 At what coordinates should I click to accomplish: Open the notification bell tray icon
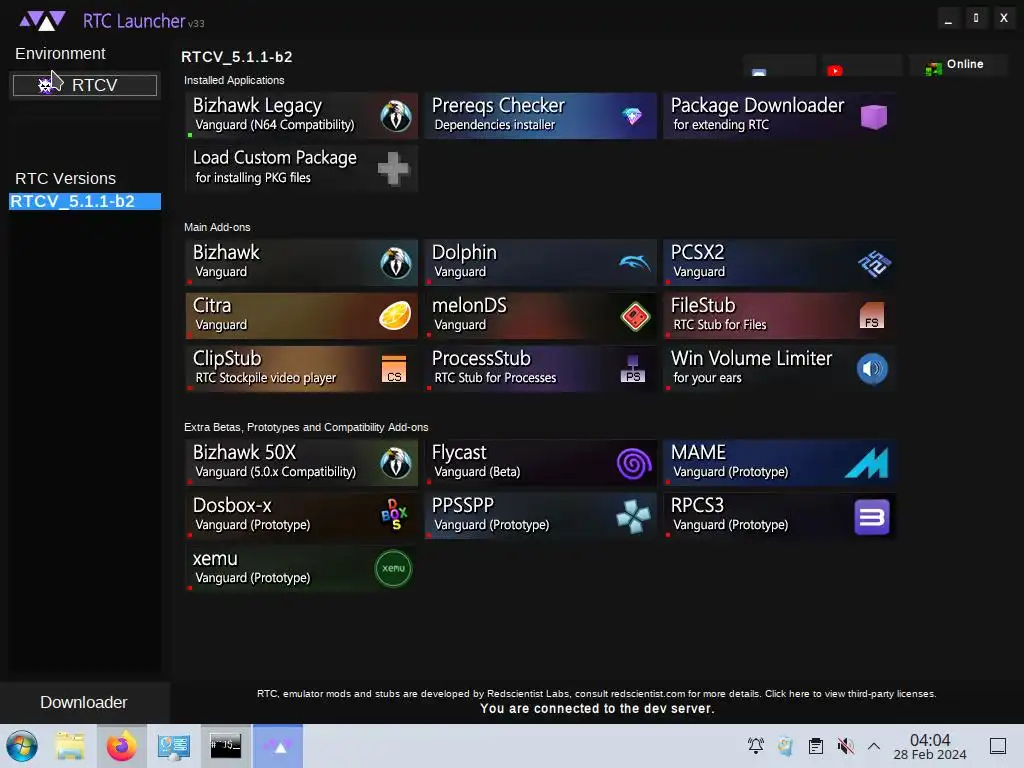pos(756,746)
